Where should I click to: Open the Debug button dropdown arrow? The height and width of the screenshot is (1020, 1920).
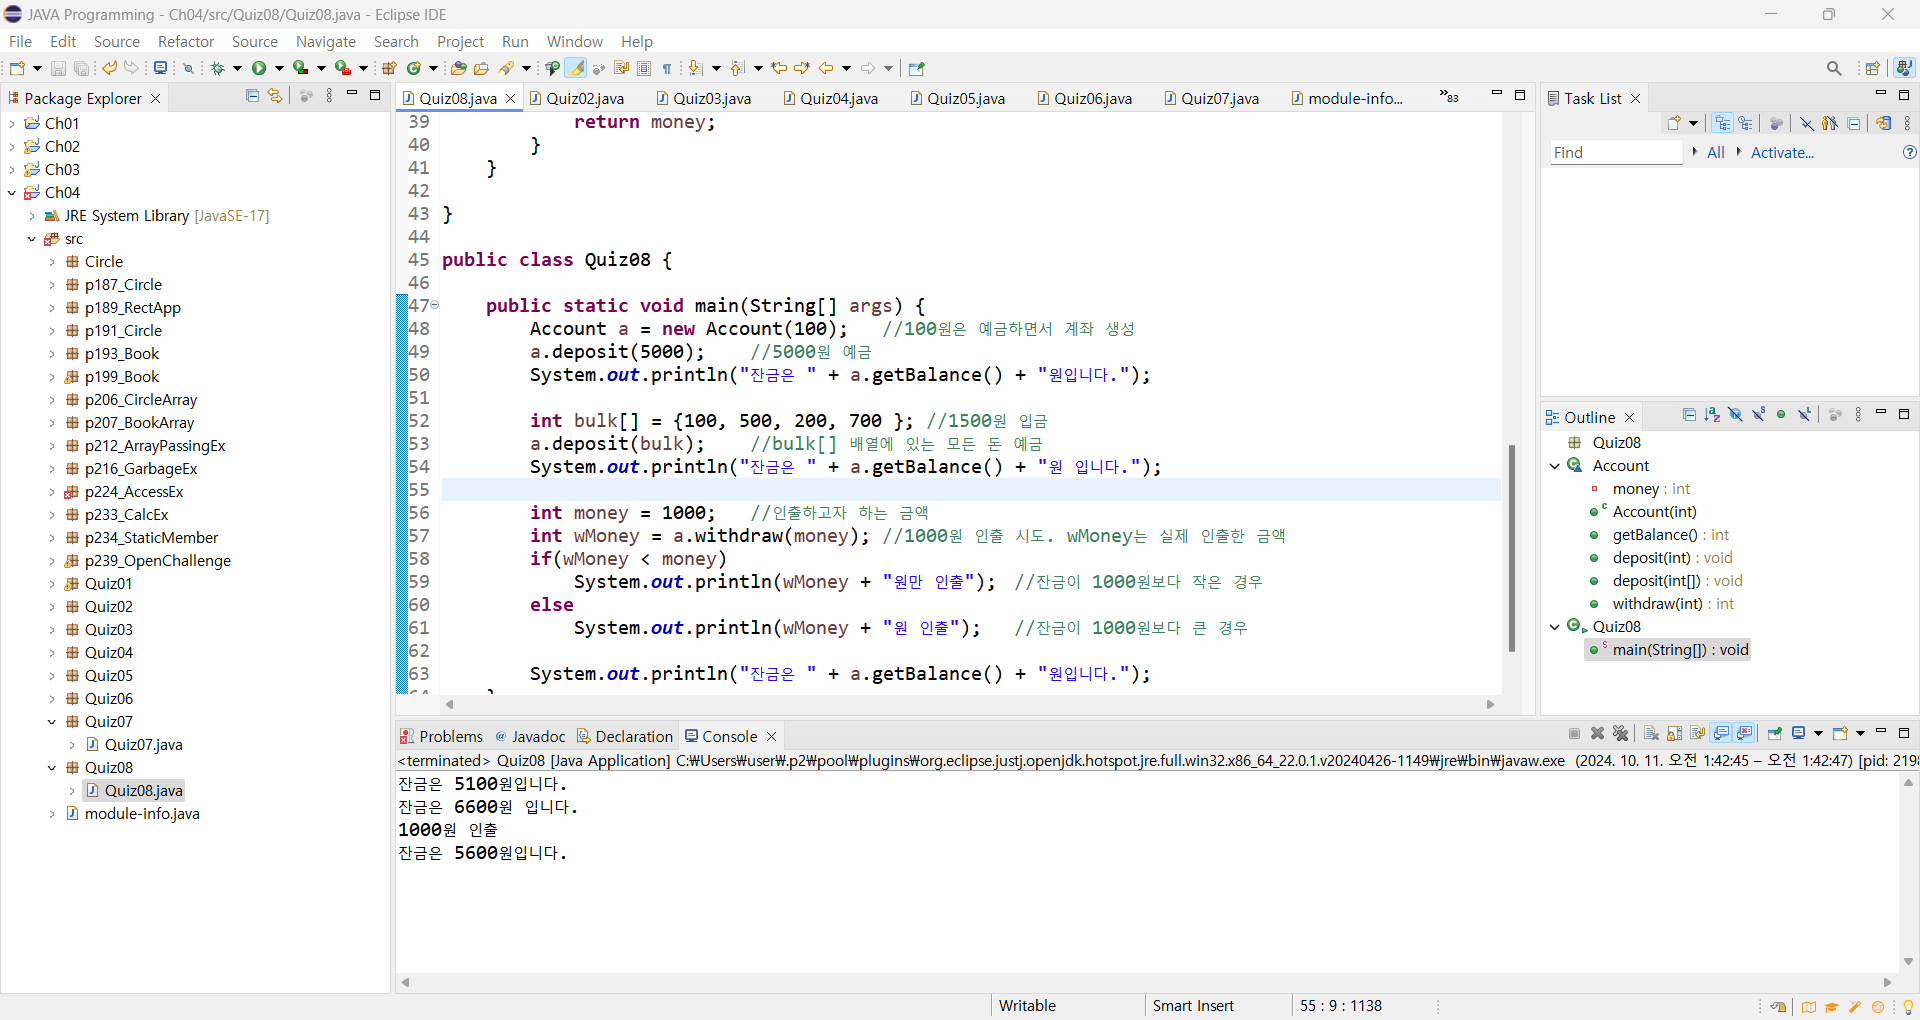[237, 68]
